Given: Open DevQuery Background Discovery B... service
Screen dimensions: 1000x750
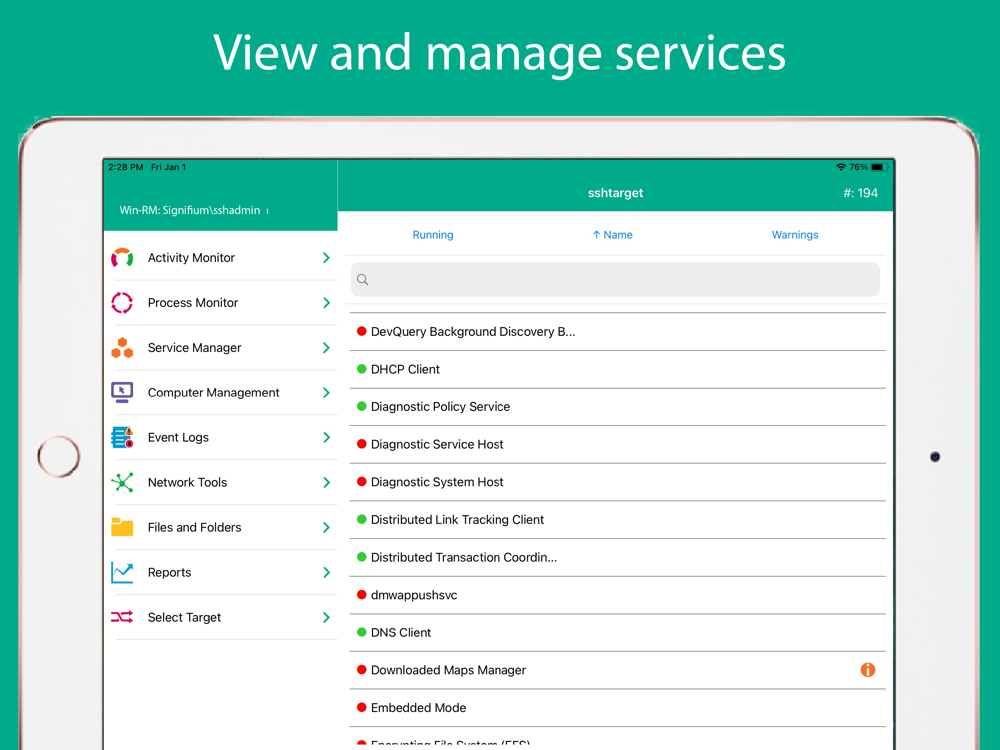Looking at the screenshot, I should click(x=617, y=332).
